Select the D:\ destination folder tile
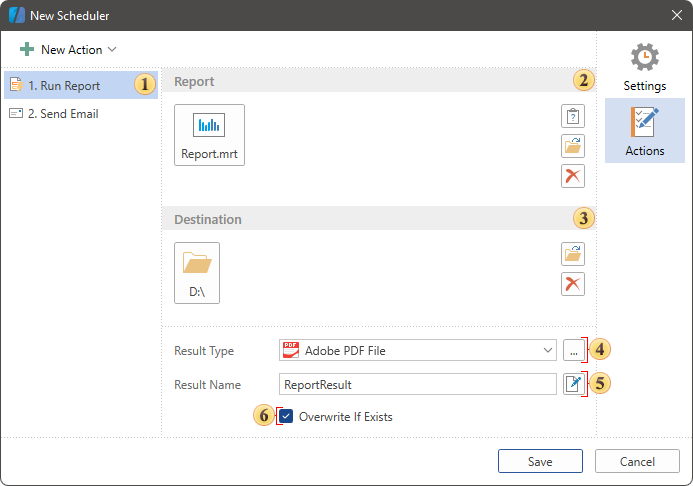 [x=197, y=272]
